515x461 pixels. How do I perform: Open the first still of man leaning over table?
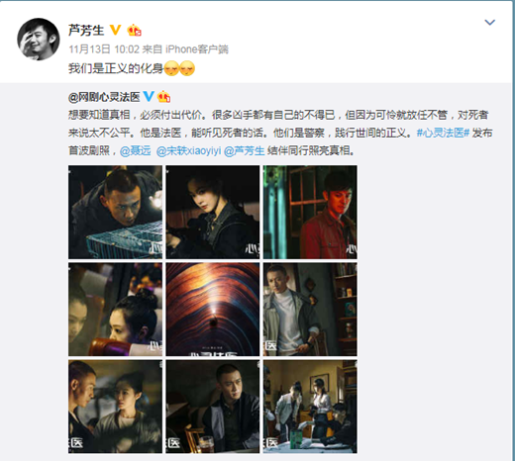(x=115, y=212)
